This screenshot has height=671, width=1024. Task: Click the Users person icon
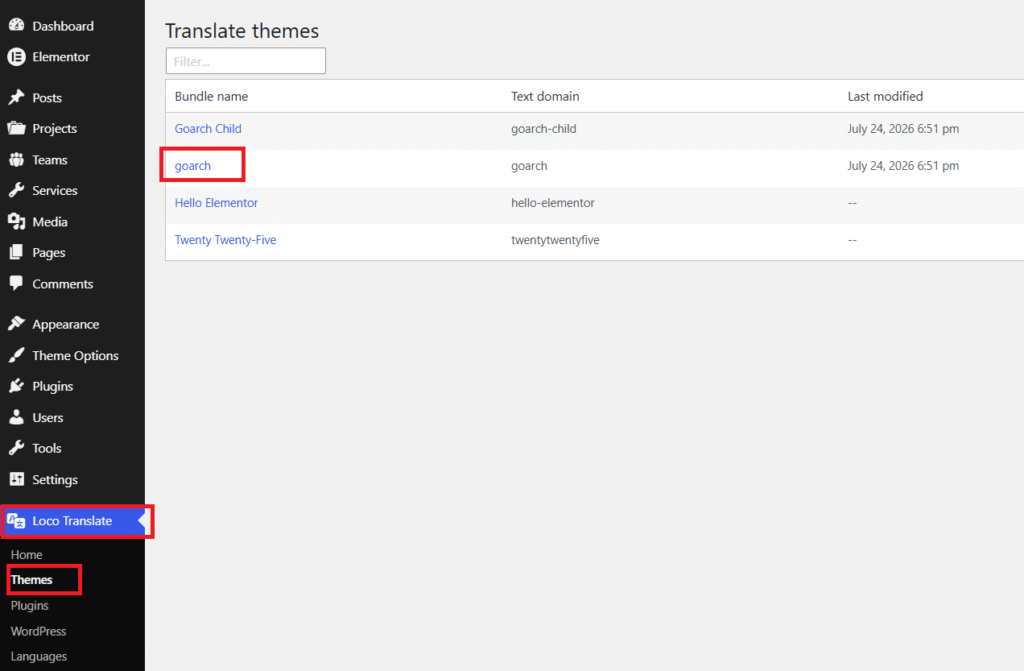click(16, 417)
